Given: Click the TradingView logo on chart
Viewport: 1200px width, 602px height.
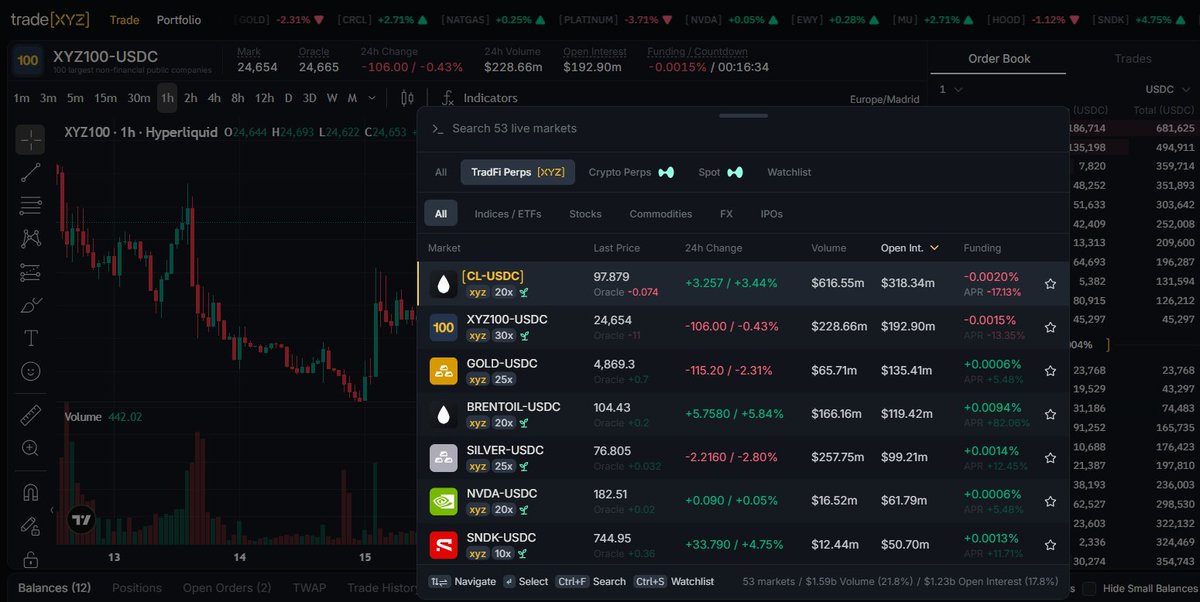Looking at the screenshot, I should [x=81, y=519].
